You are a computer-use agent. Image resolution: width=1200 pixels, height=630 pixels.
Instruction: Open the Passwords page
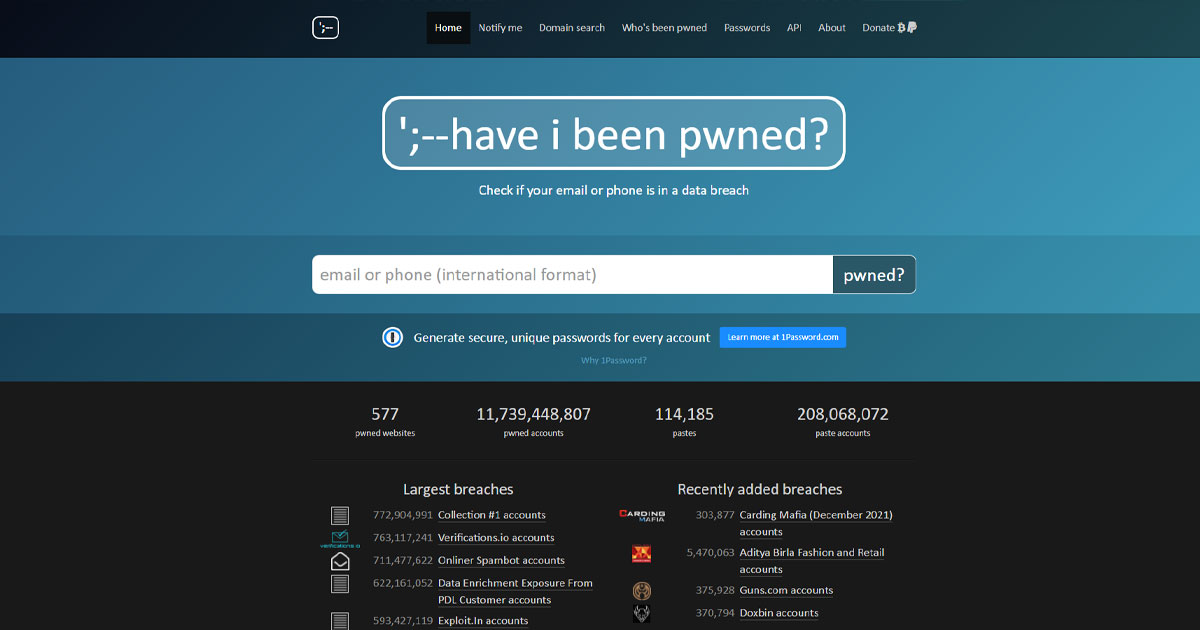[x=747, y=28]
